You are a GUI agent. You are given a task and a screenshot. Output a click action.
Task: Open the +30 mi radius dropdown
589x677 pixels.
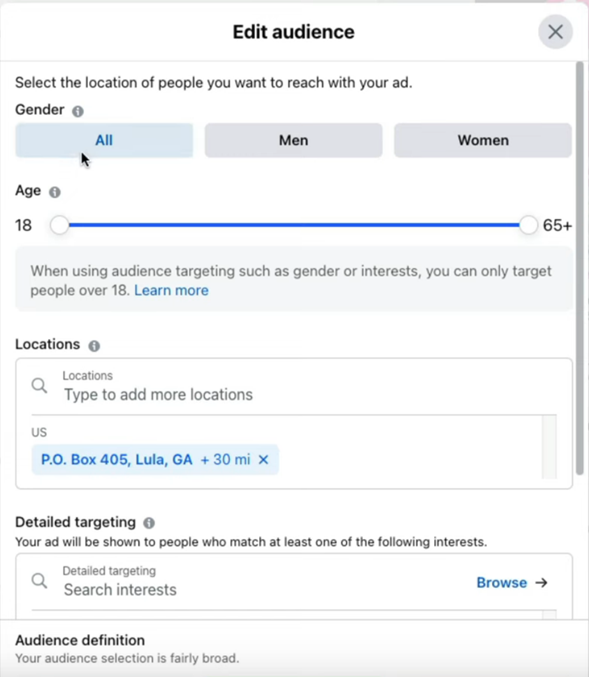pyautogui.click(x=225, y=459)
